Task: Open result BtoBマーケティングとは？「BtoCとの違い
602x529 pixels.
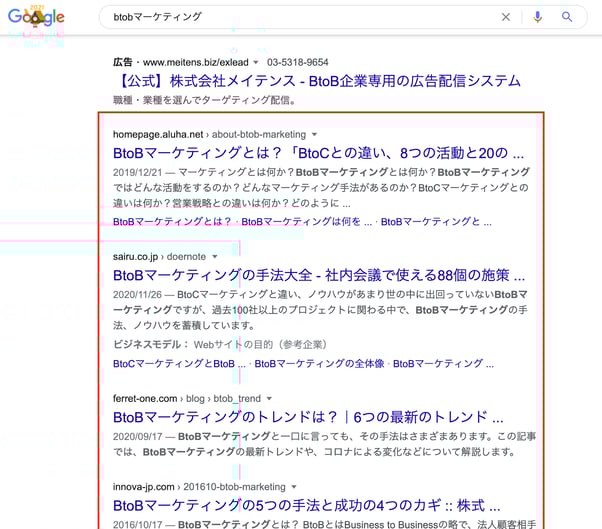Action: 318,153
